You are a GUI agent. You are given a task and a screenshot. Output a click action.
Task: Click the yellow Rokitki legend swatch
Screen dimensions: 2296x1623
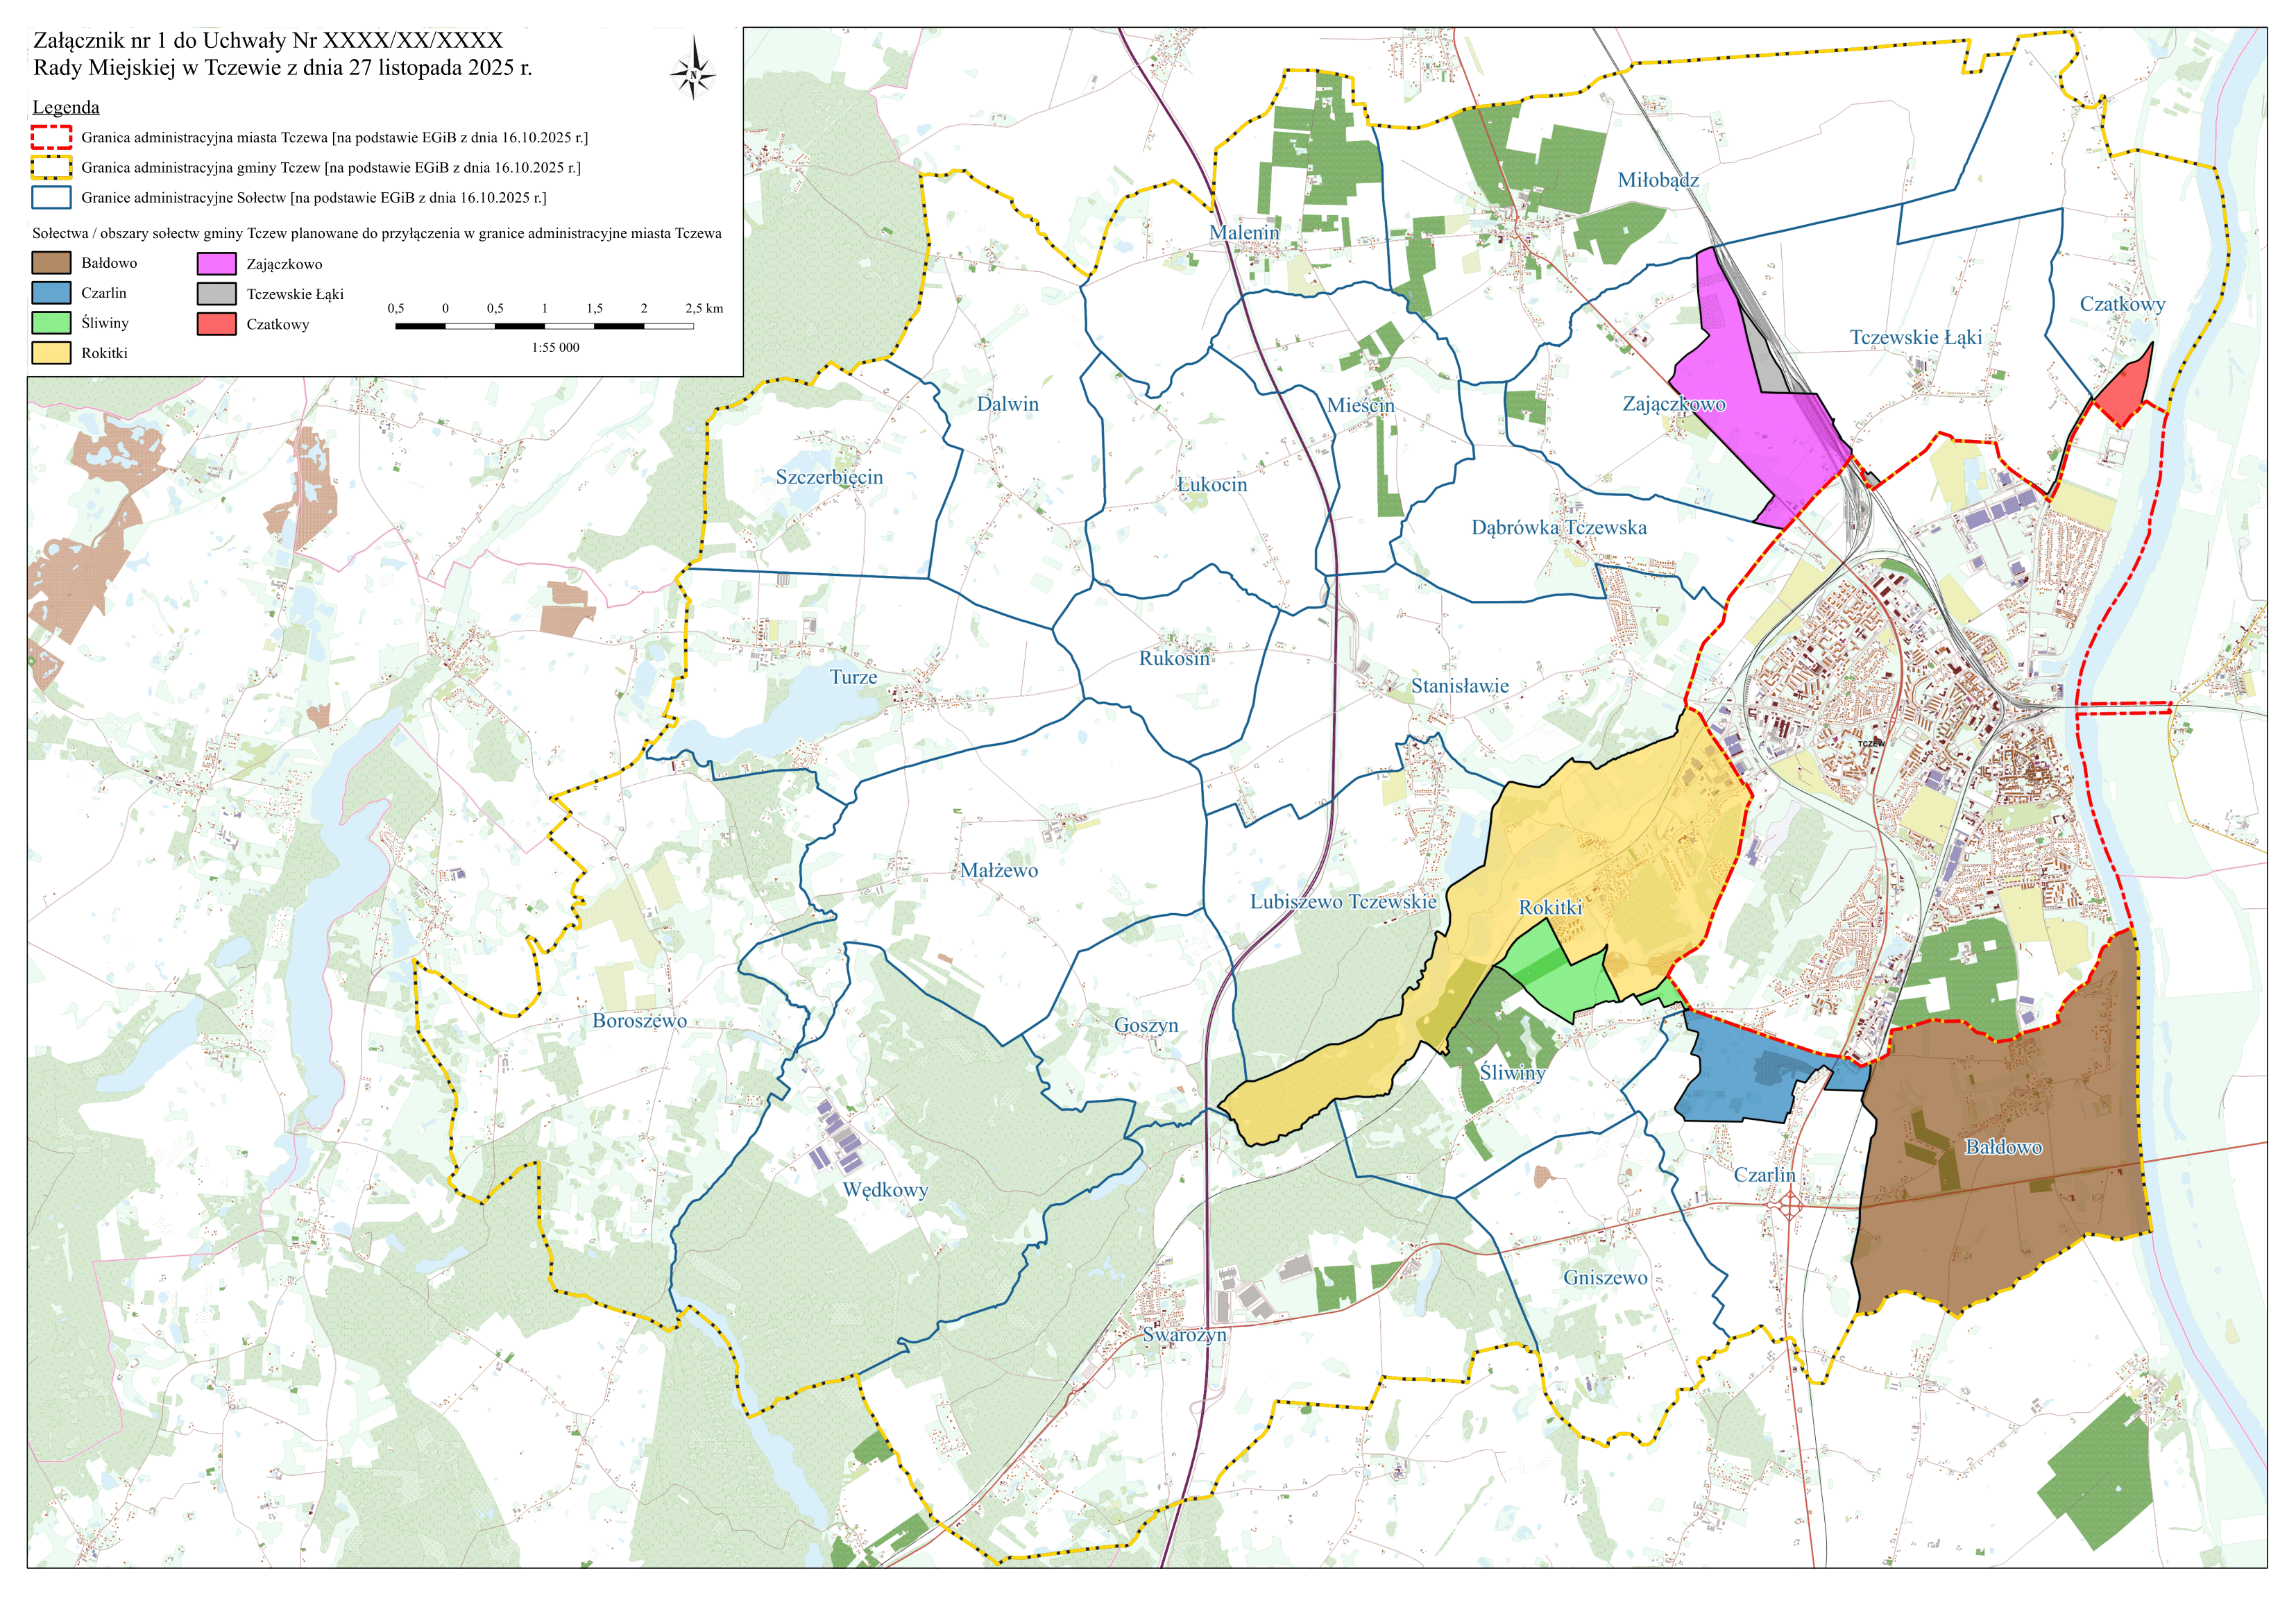(x=51, y=353)
